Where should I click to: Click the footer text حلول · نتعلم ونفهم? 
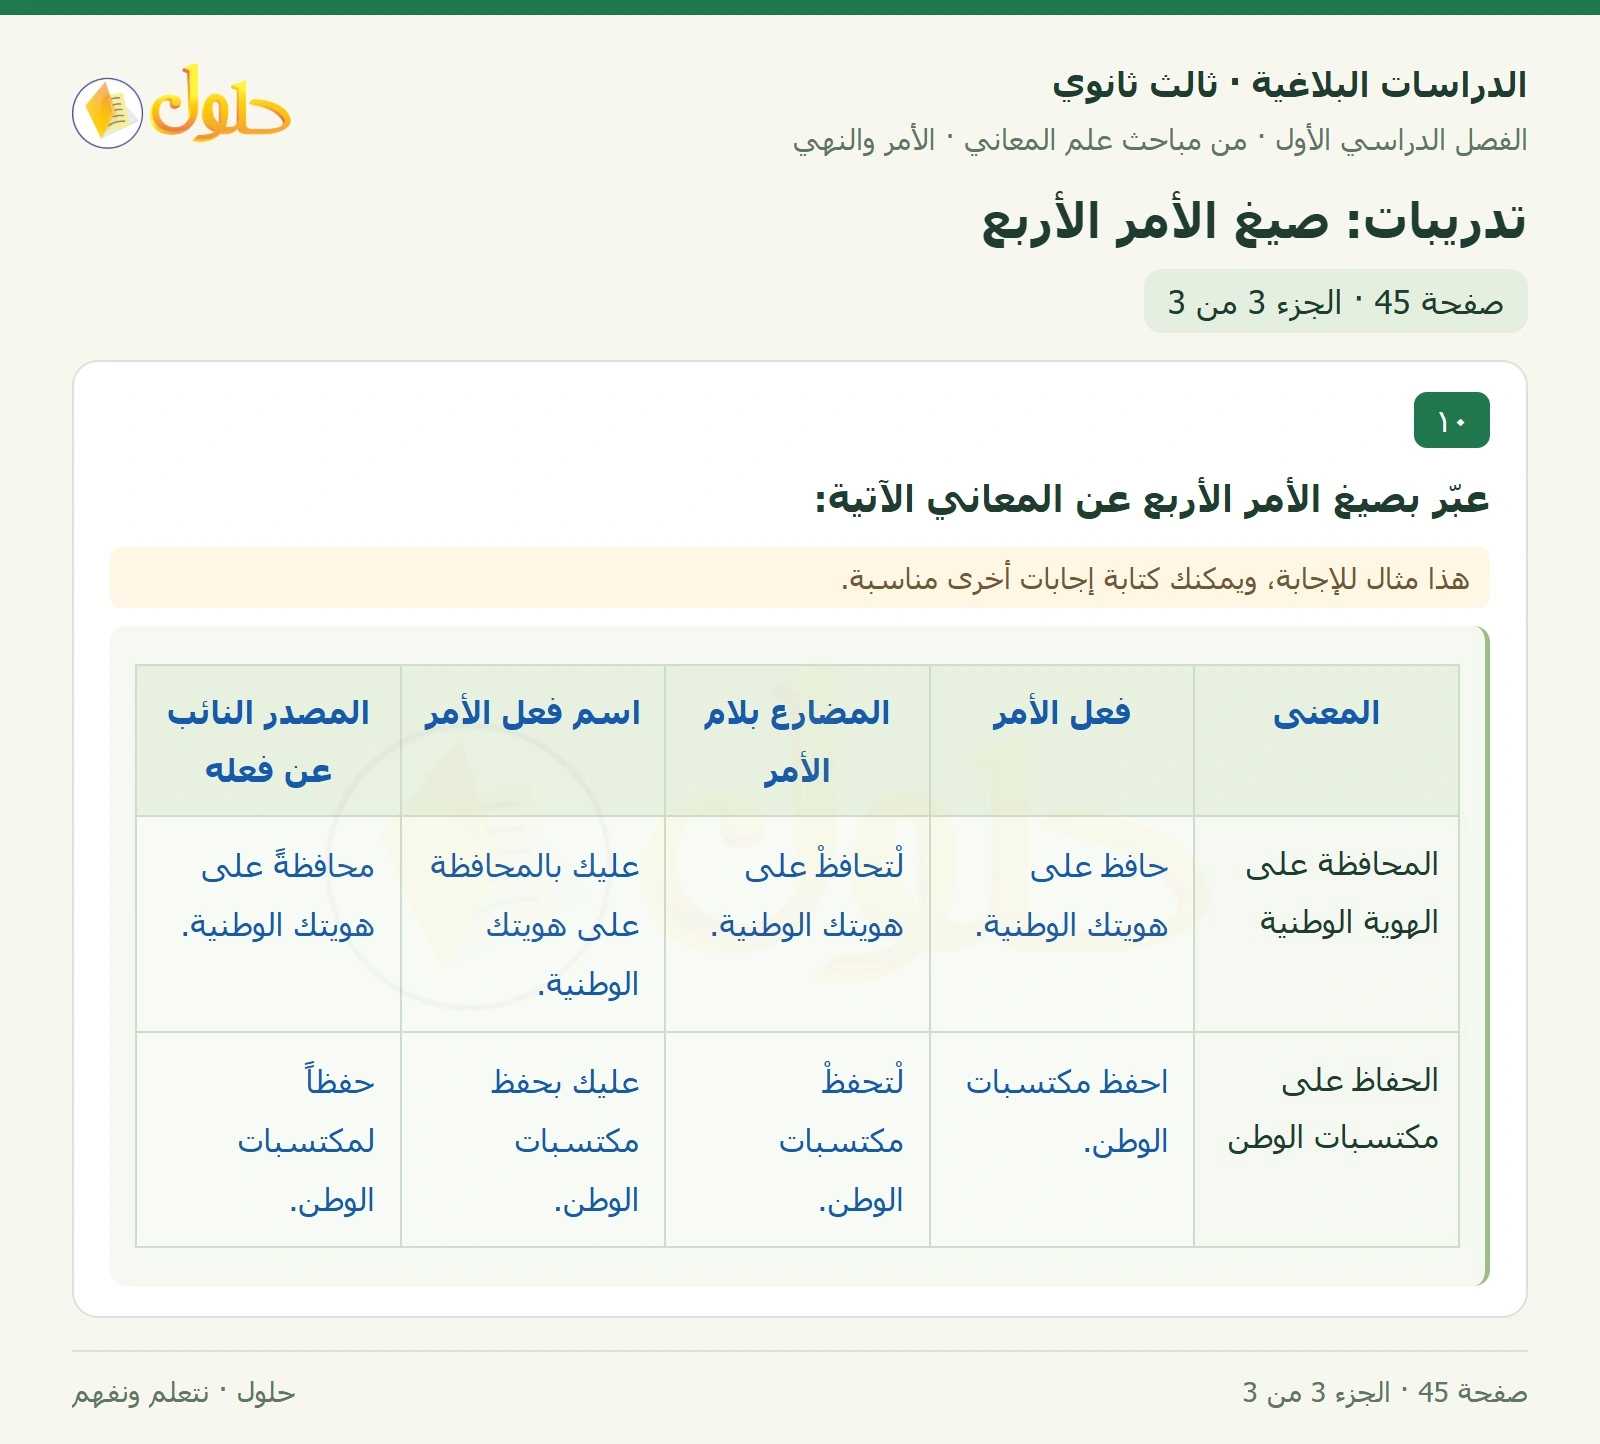tap(184, 1393)
